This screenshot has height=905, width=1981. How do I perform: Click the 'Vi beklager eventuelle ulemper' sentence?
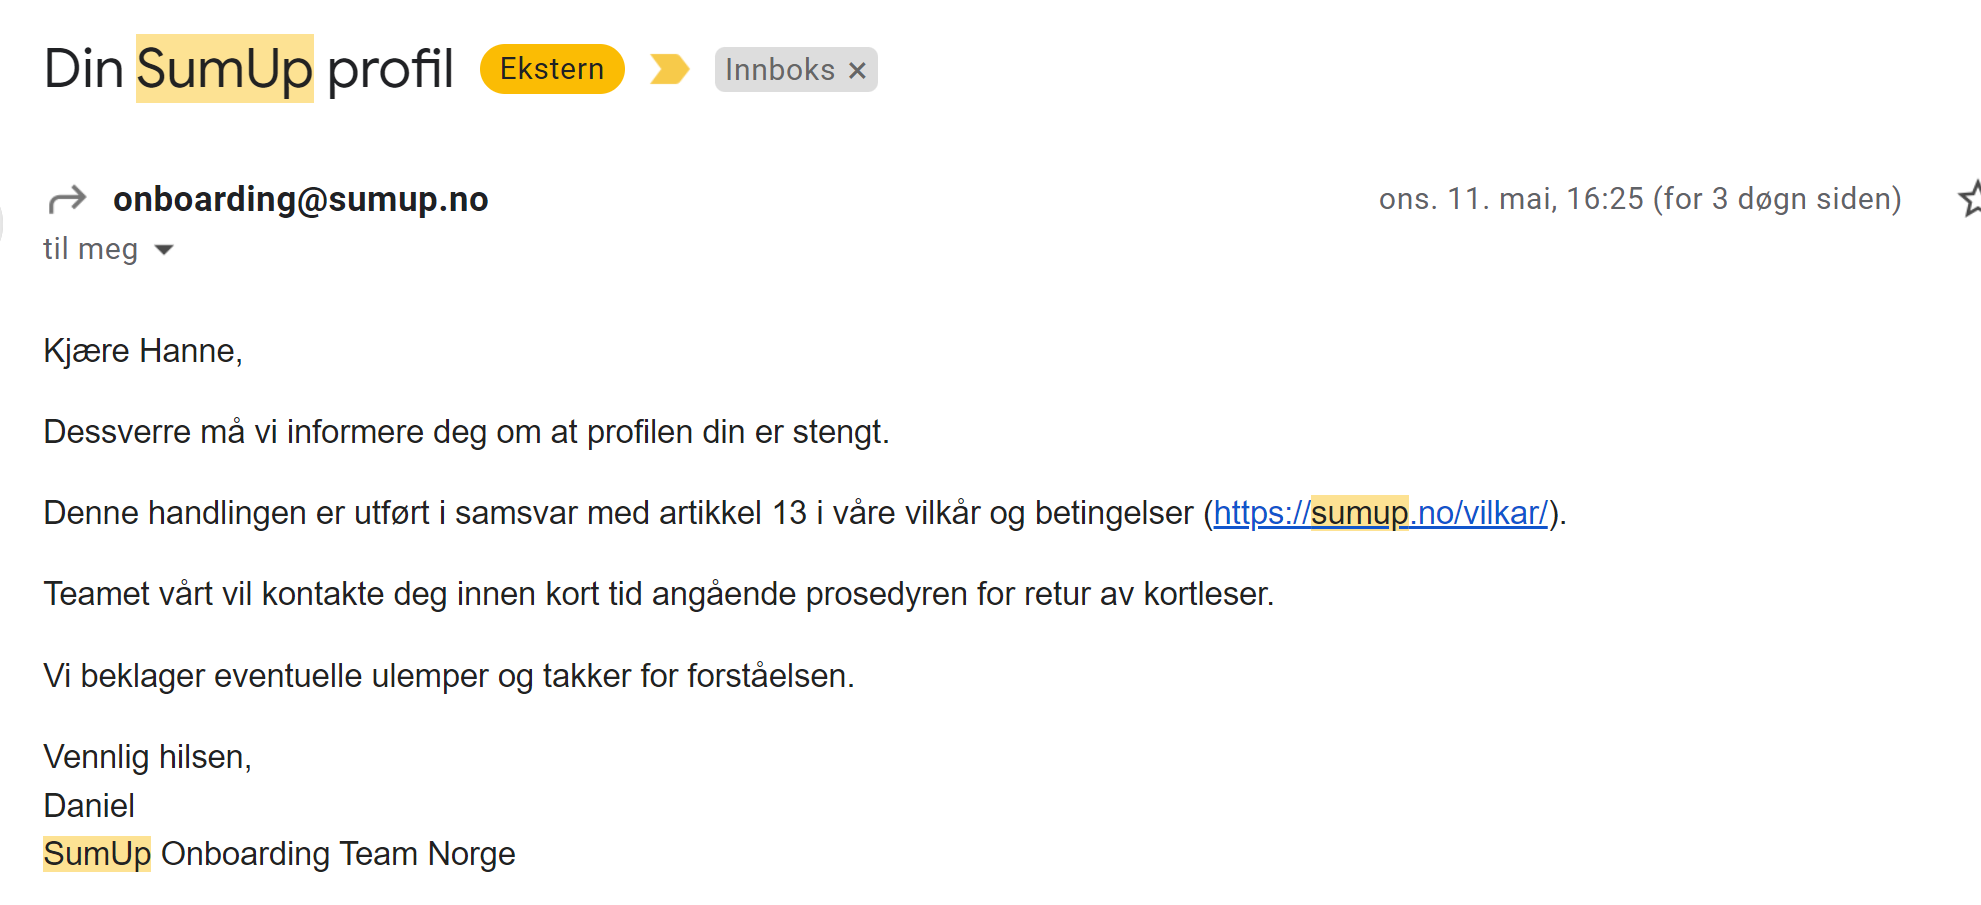coord(448,676)
